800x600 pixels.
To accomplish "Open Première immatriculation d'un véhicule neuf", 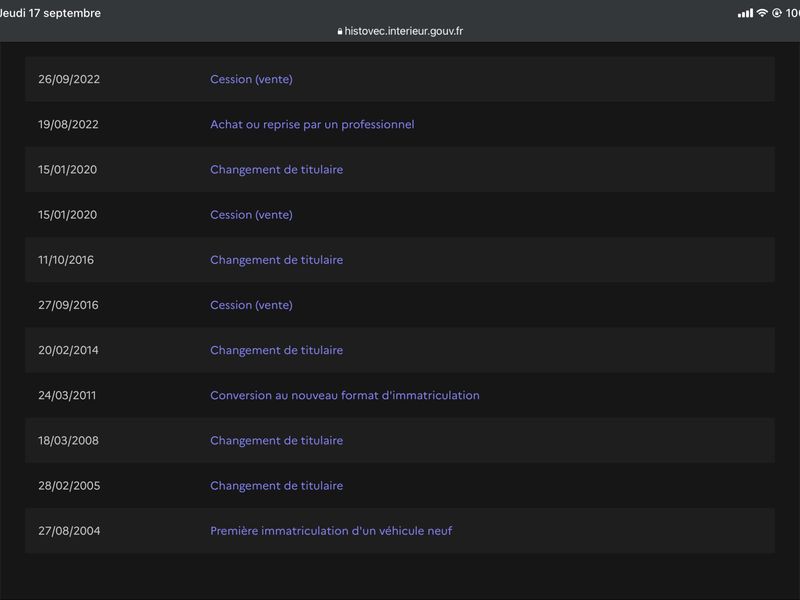I will (x=331, y=531).
